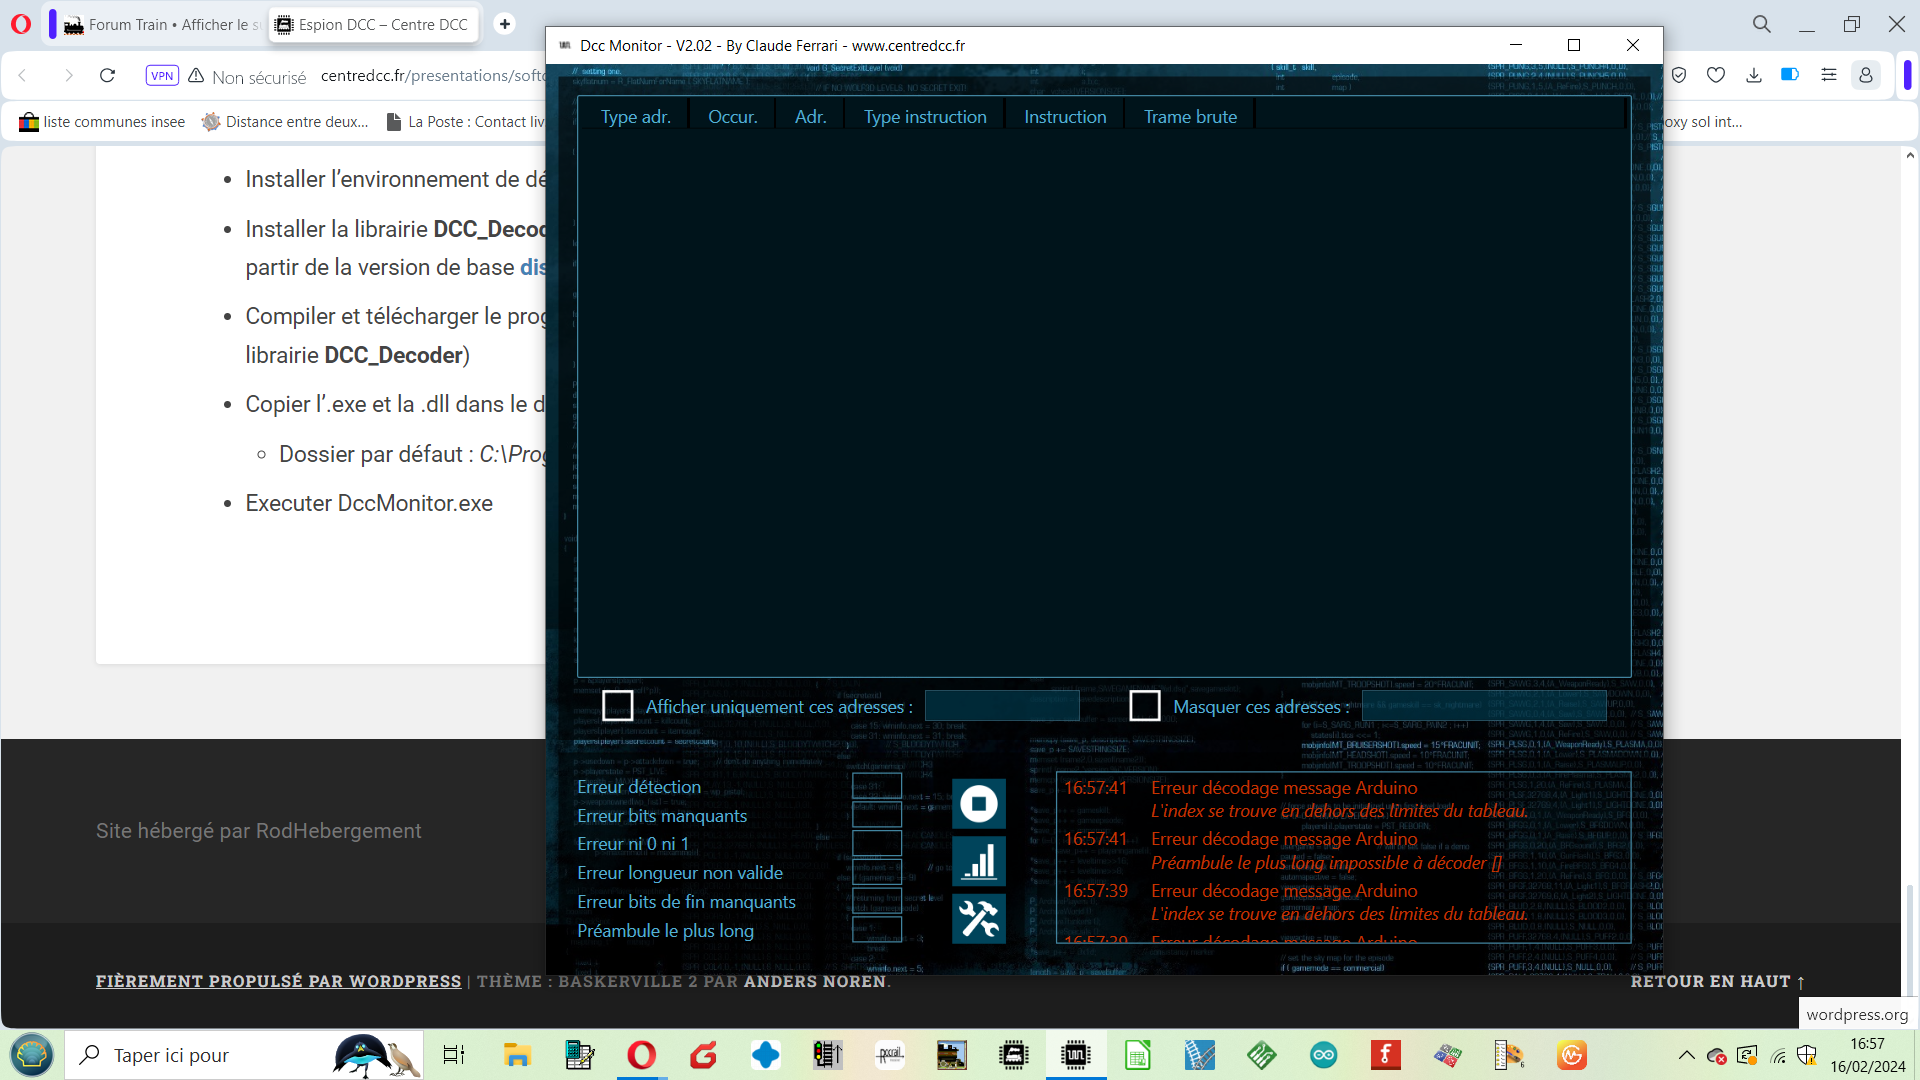
Task: Click the 'Préambule le plus long' label
Action: pos(665,931)
